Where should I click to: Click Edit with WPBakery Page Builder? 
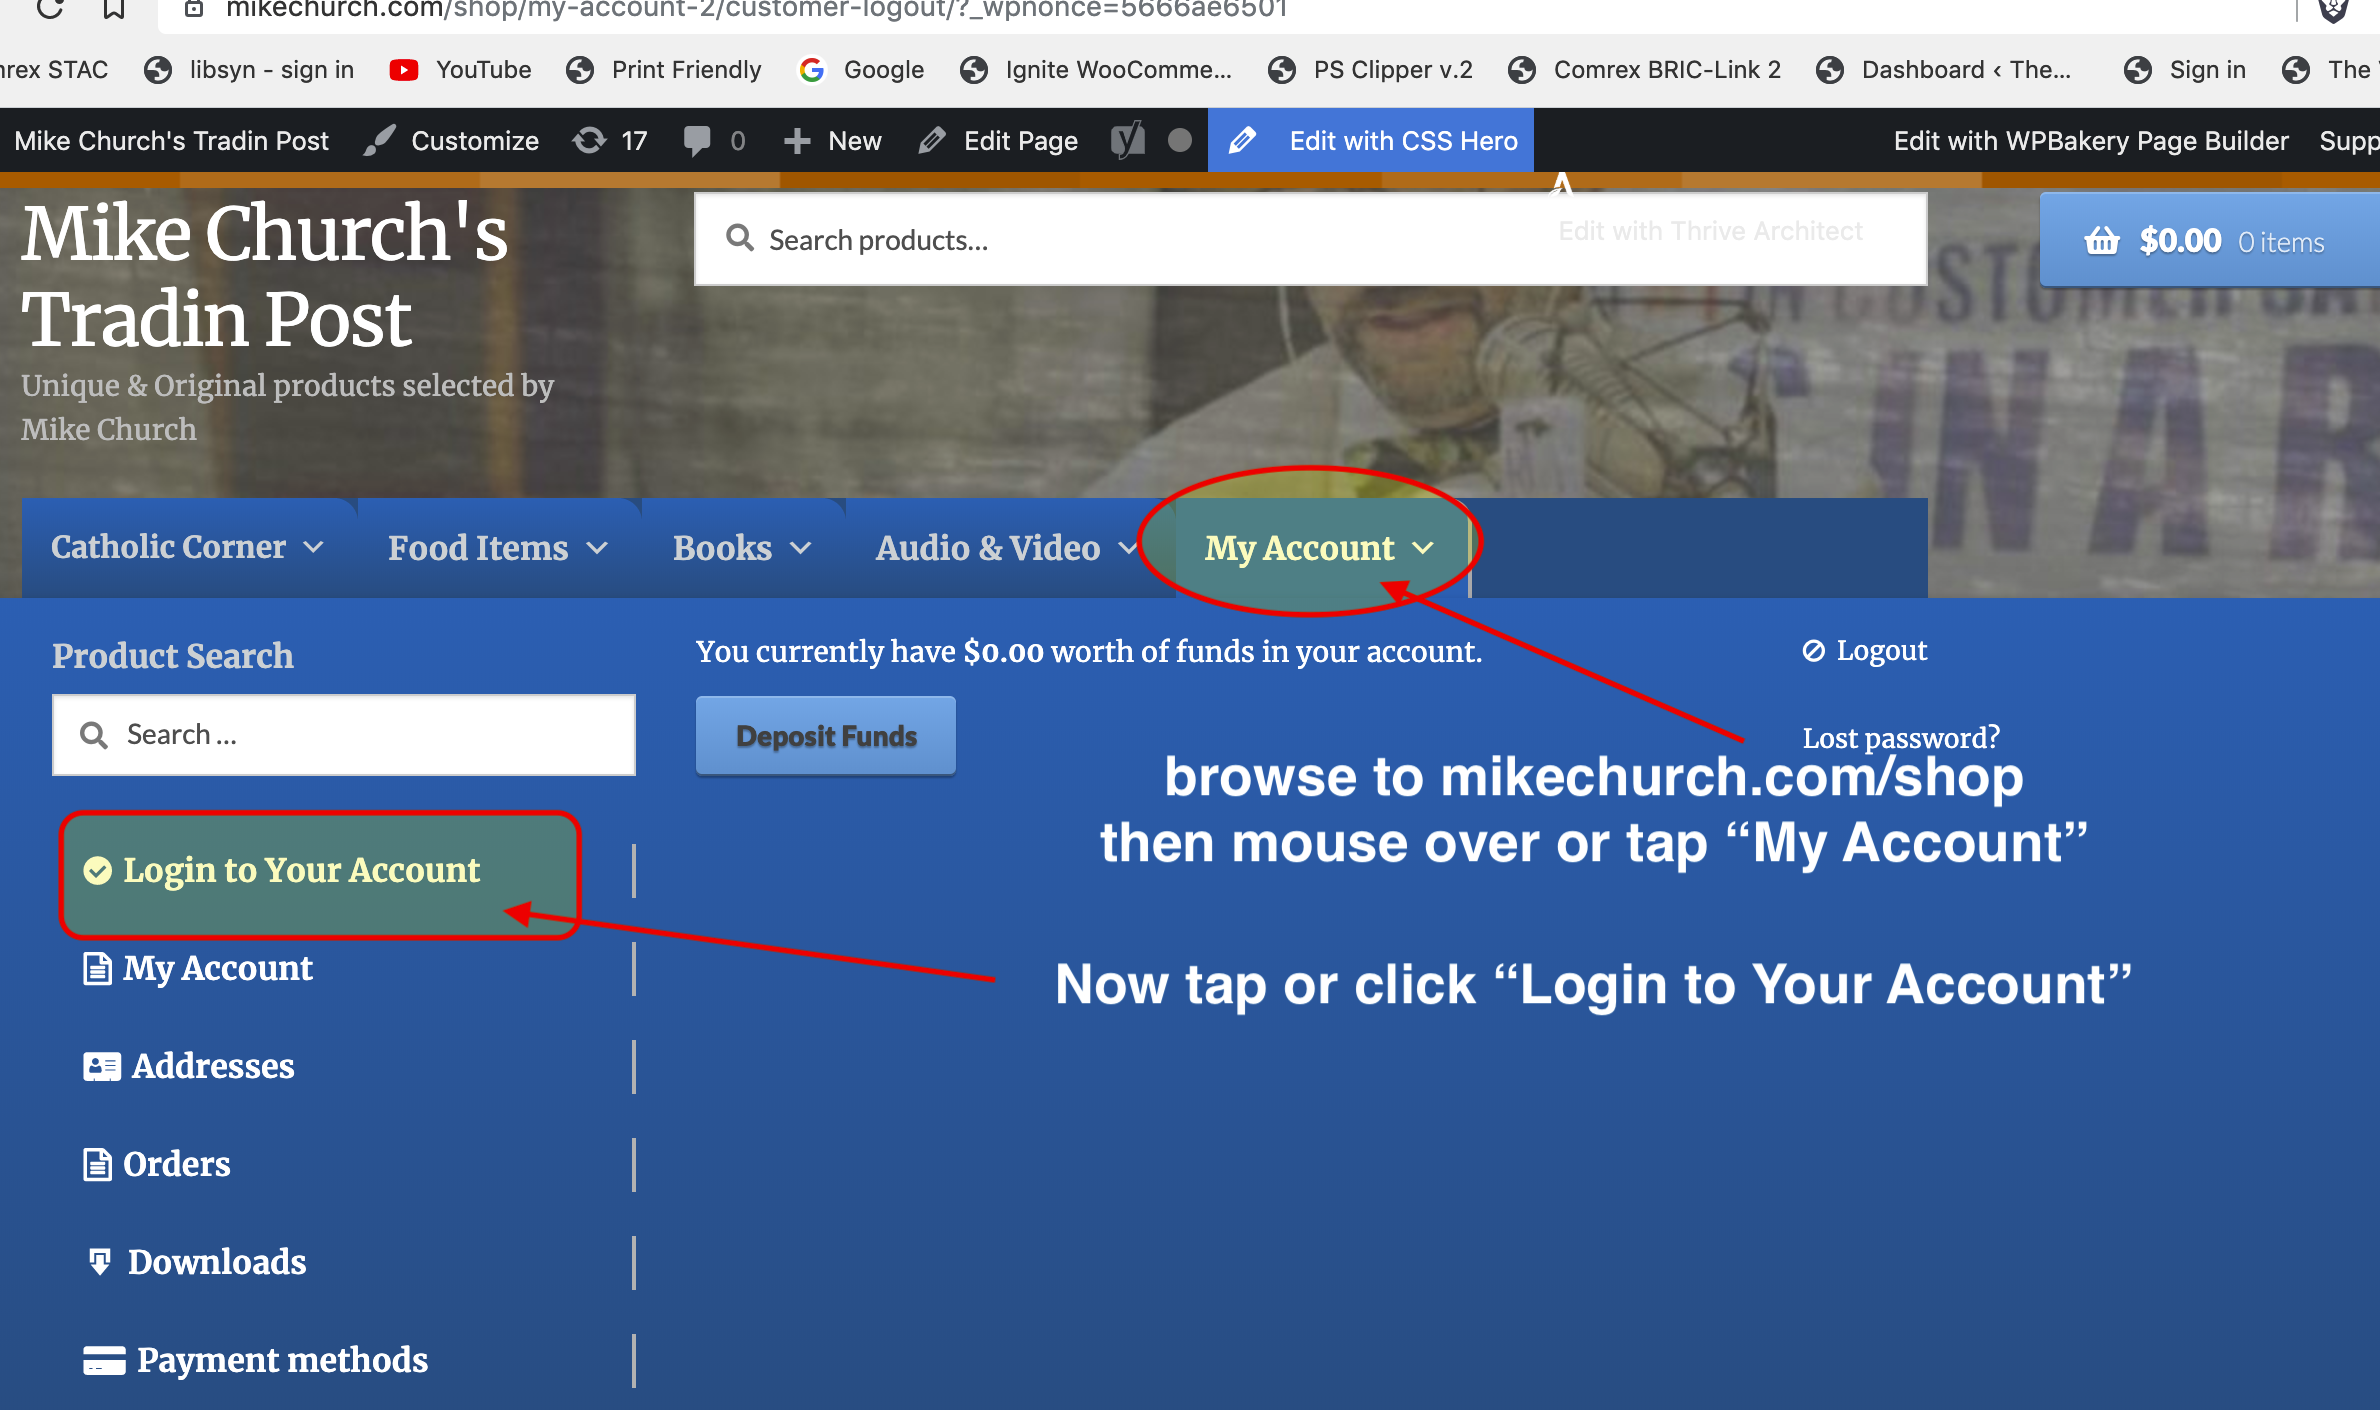coord(2091,141)
